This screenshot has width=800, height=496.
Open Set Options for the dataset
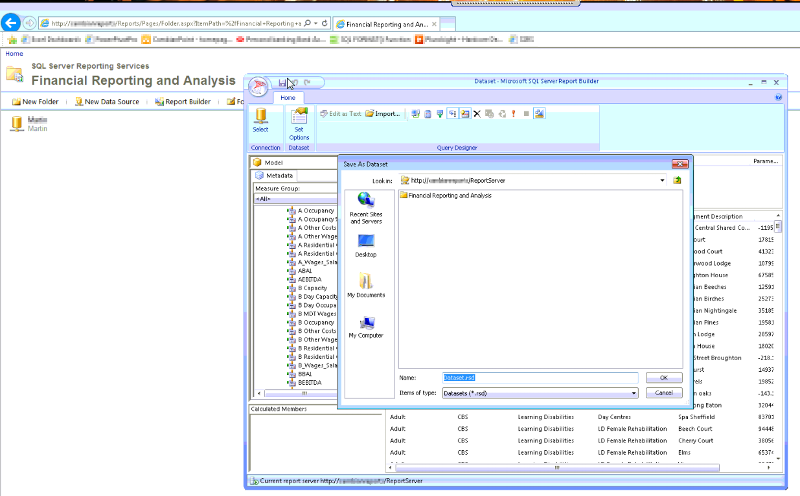click(299, 124)
